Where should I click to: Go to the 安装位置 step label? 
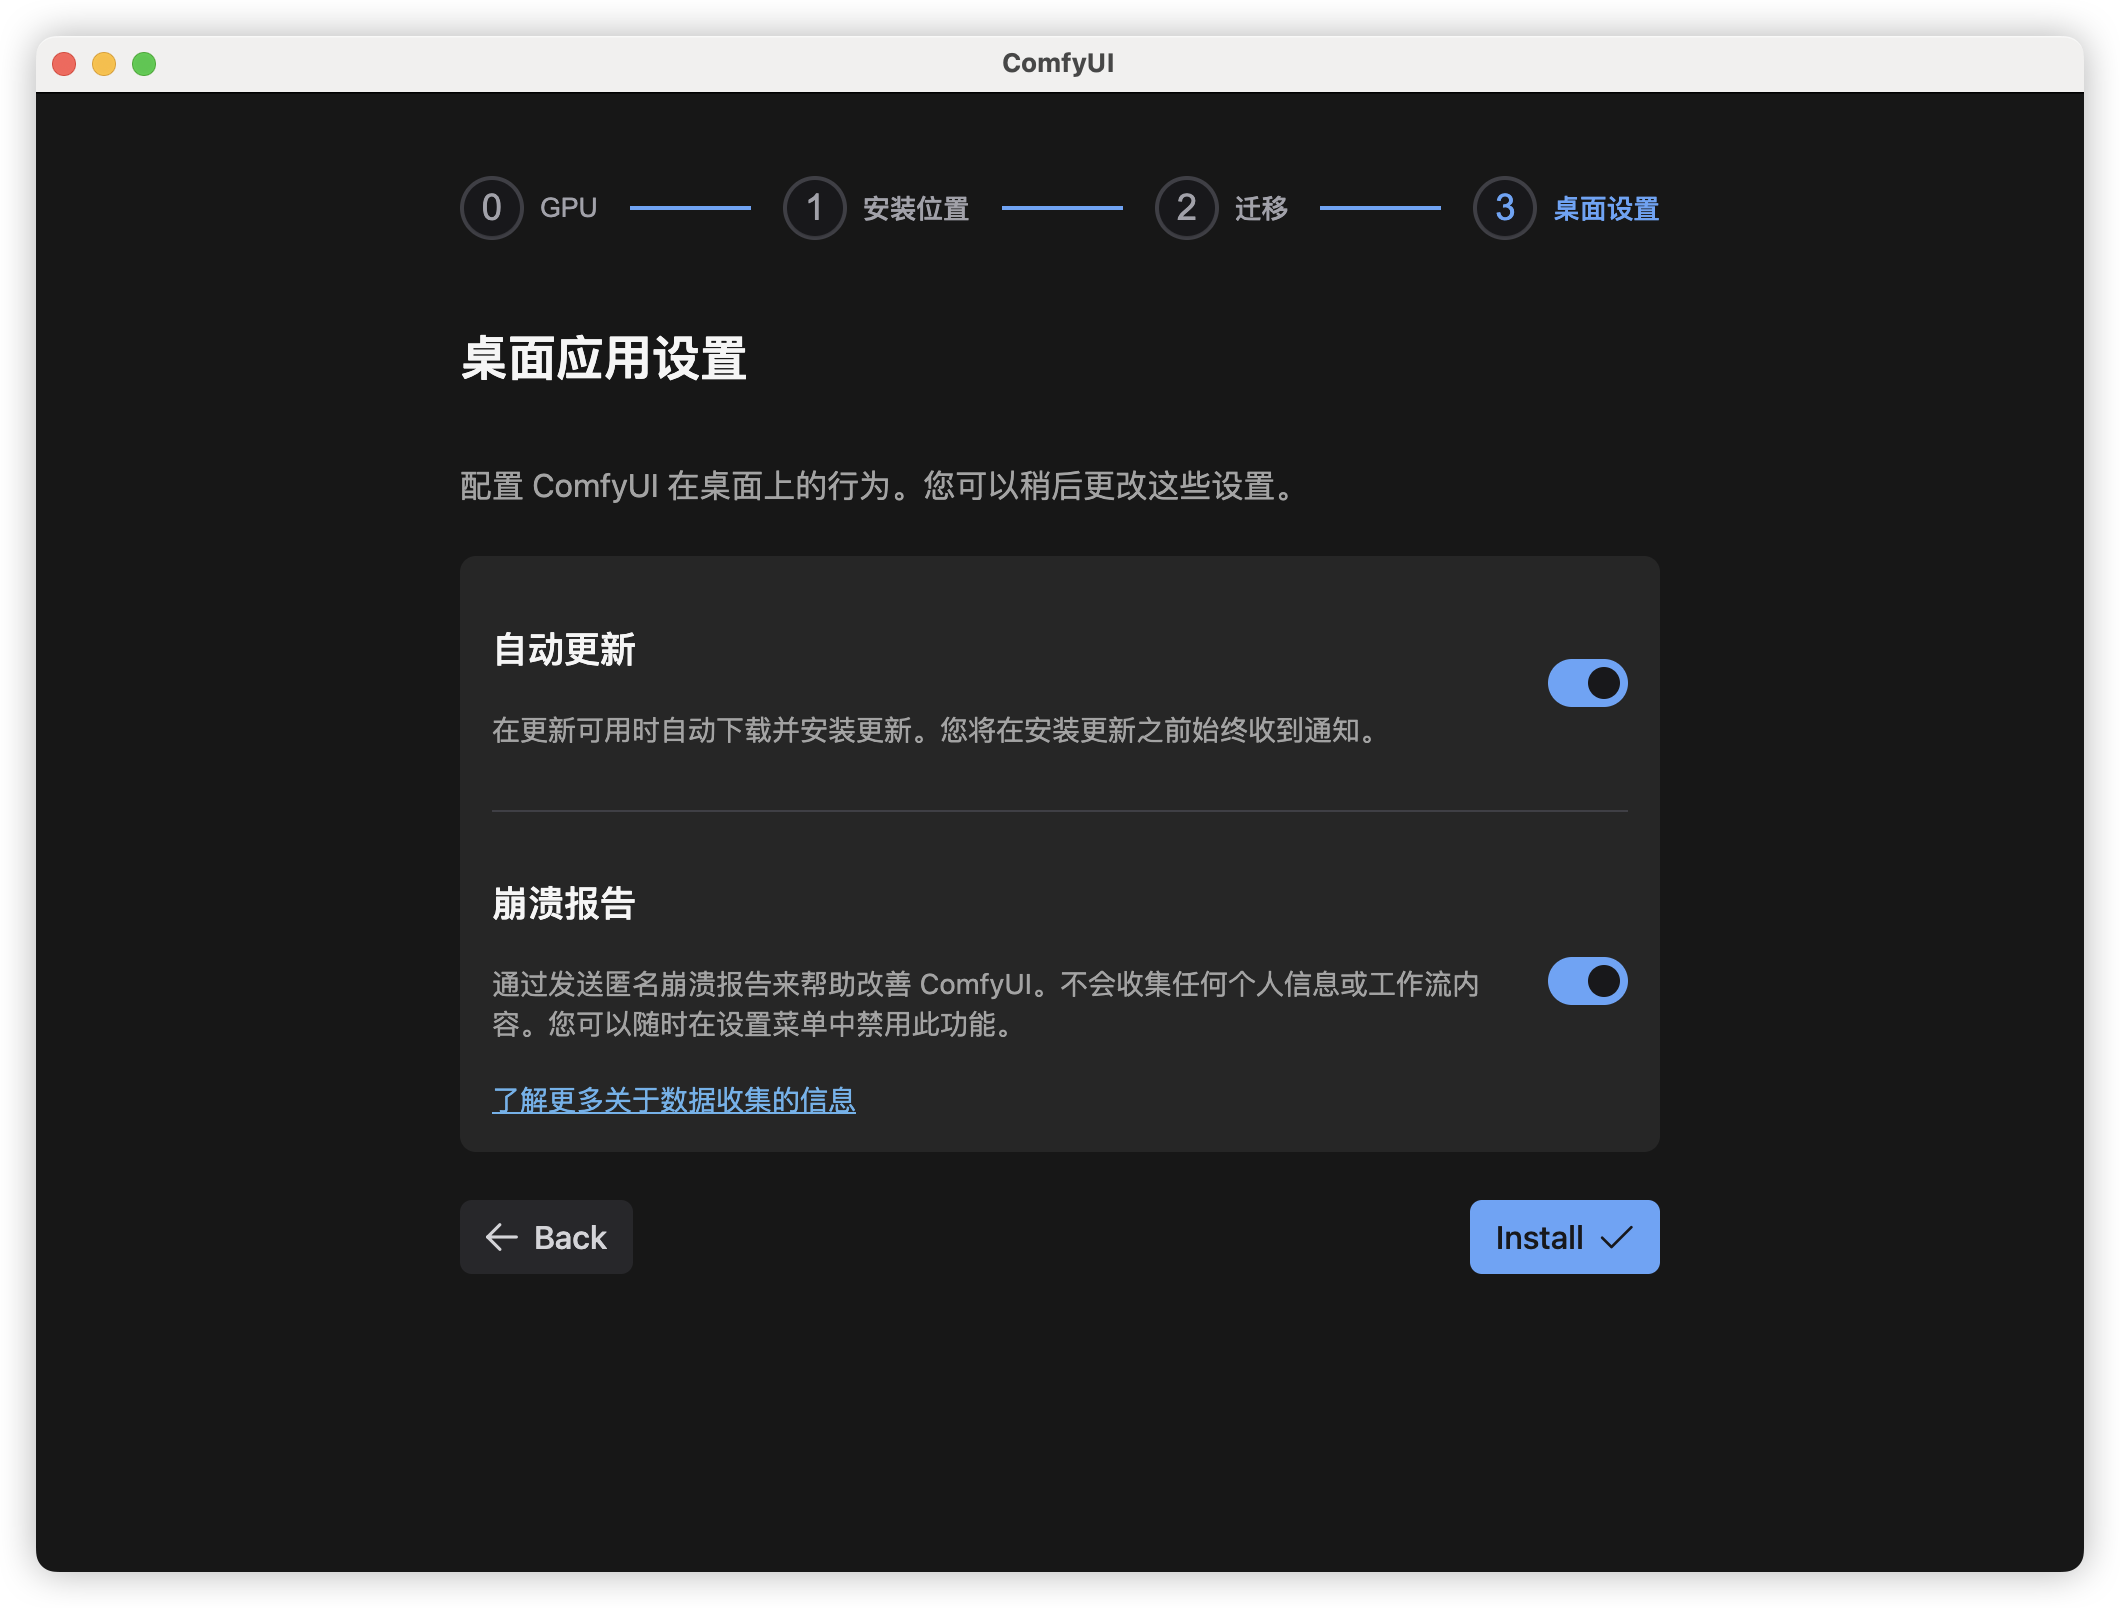pyautogui.click(x=915, y=208)
